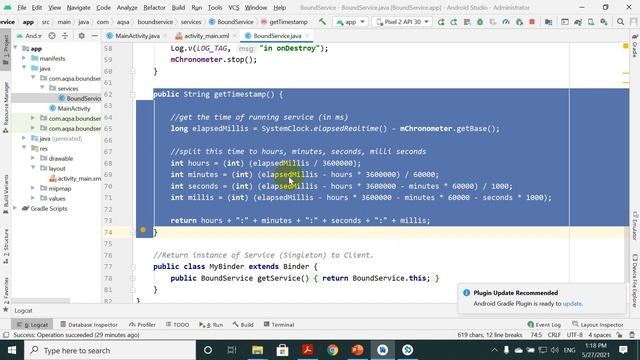Toggle the Build Variants side panel

[6, 194]
